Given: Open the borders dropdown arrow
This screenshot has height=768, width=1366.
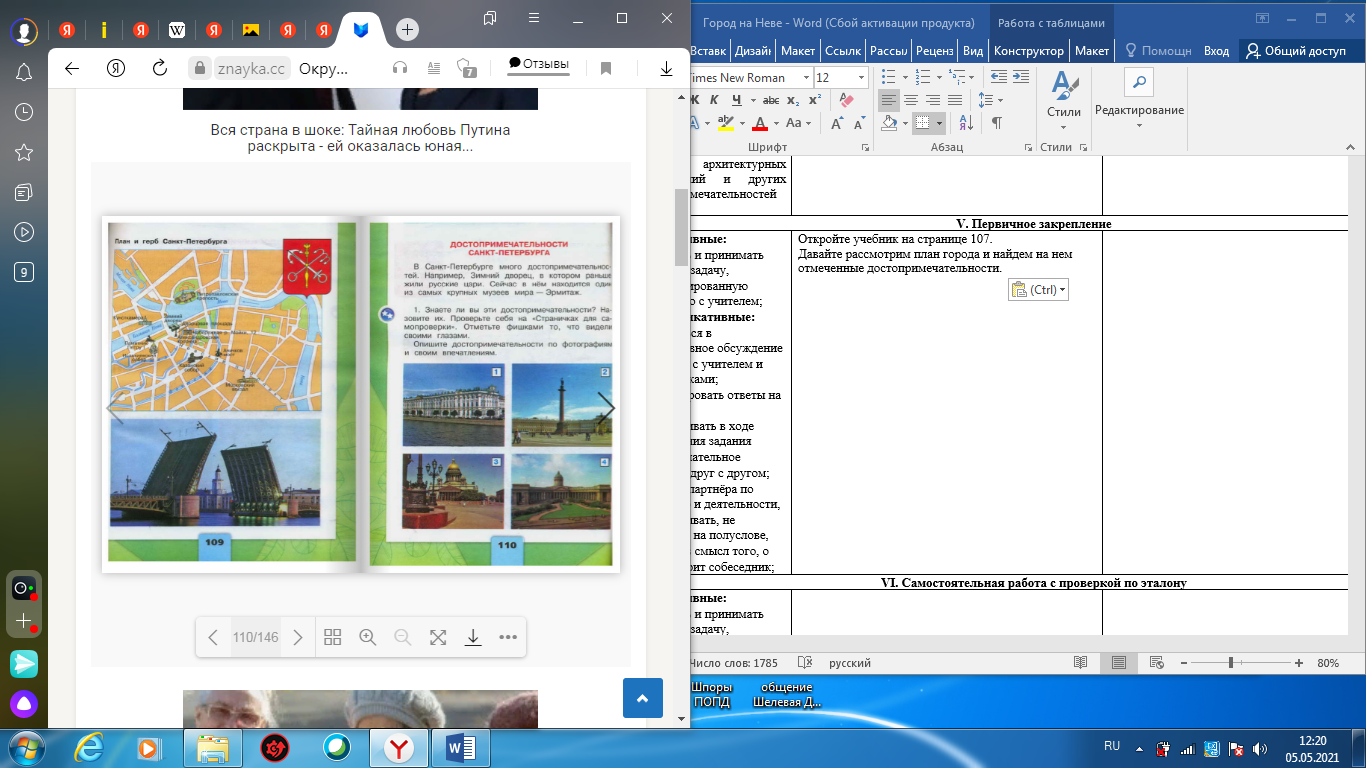Looking at the screenshot, I should [941, 123].
